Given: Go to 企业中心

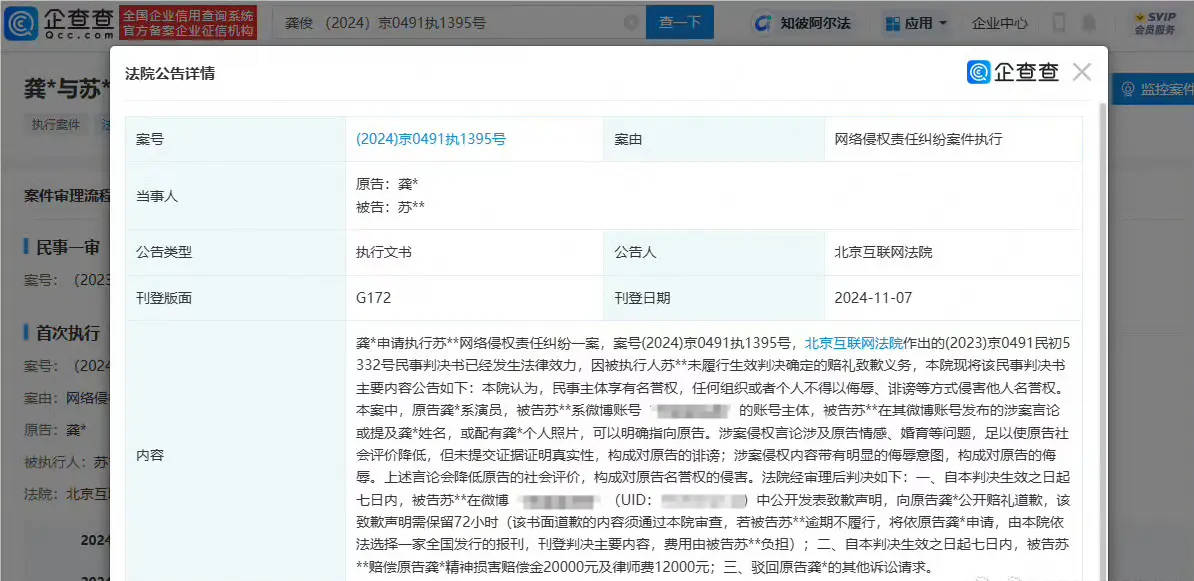Looking at the screenshot, I should click(x=1000, y=23).
